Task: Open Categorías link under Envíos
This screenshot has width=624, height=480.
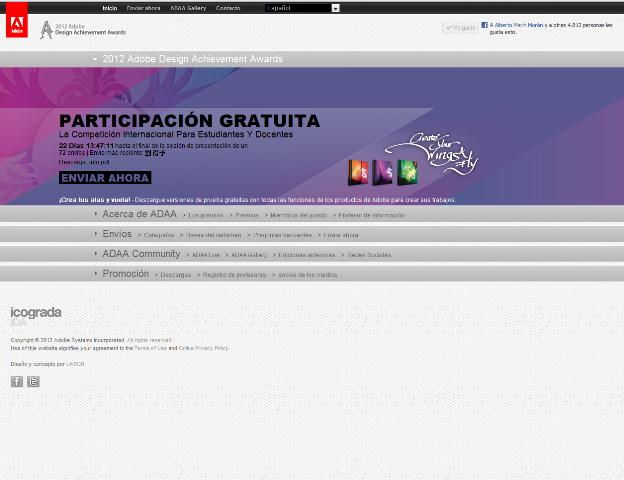Action: click(x=159, y=235)
